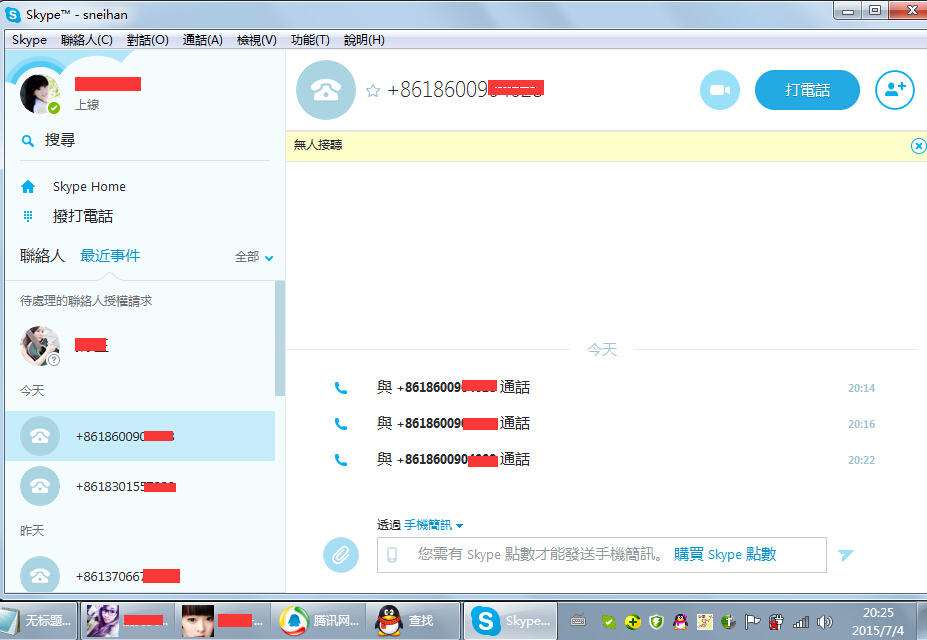Click the Action Center flag tray icon
927x640 pixels.
(752, 622)
